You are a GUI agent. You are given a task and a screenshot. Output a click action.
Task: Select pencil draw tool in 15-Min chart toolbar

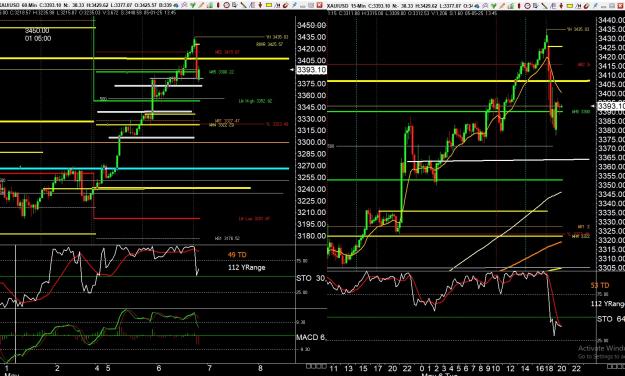(x=502, y=5)
